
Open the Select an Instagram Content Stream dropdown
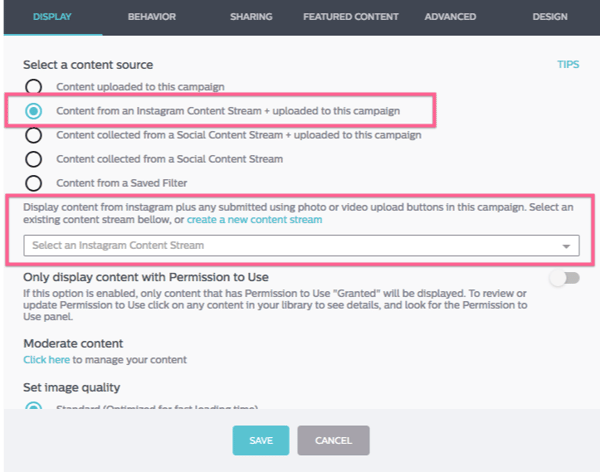click(x=301, y=245)
